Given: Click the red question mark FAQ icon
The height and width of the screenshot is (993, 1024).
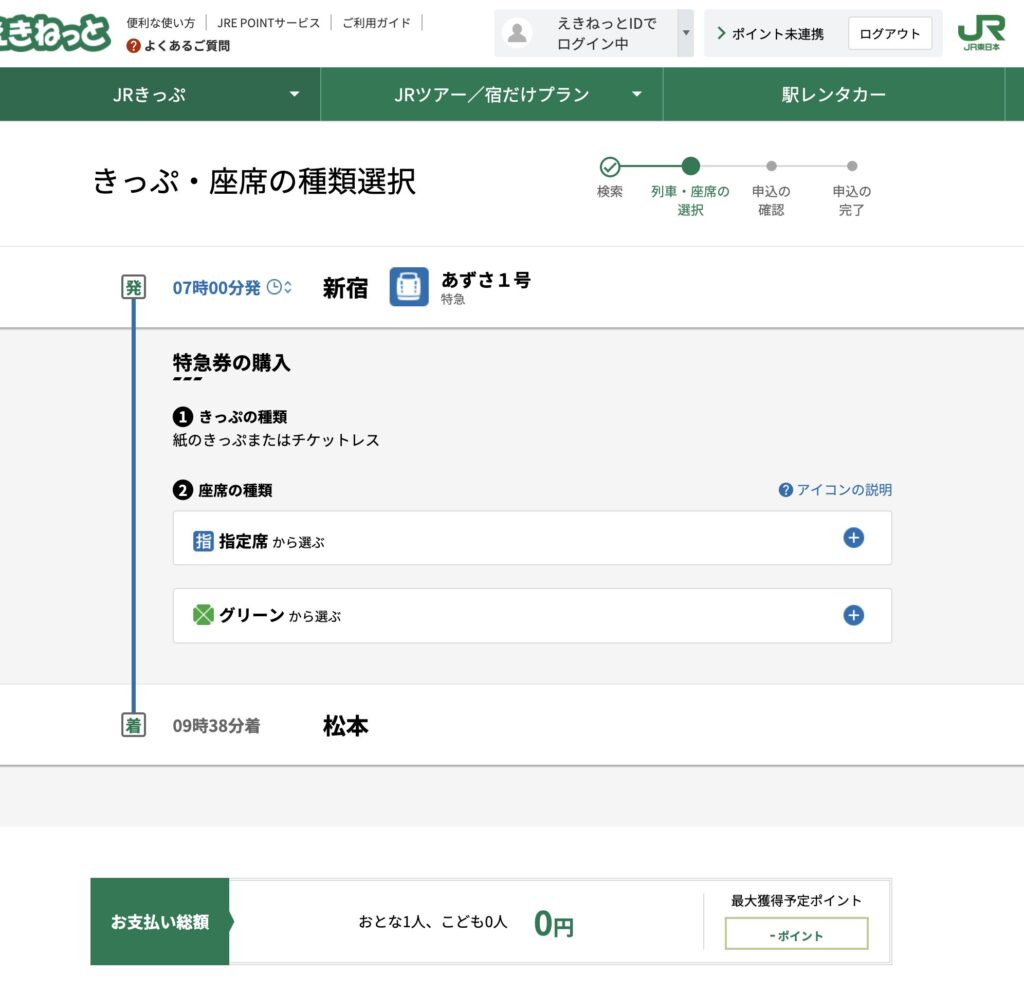Looking at the screenshot, I should pos(134,46).
